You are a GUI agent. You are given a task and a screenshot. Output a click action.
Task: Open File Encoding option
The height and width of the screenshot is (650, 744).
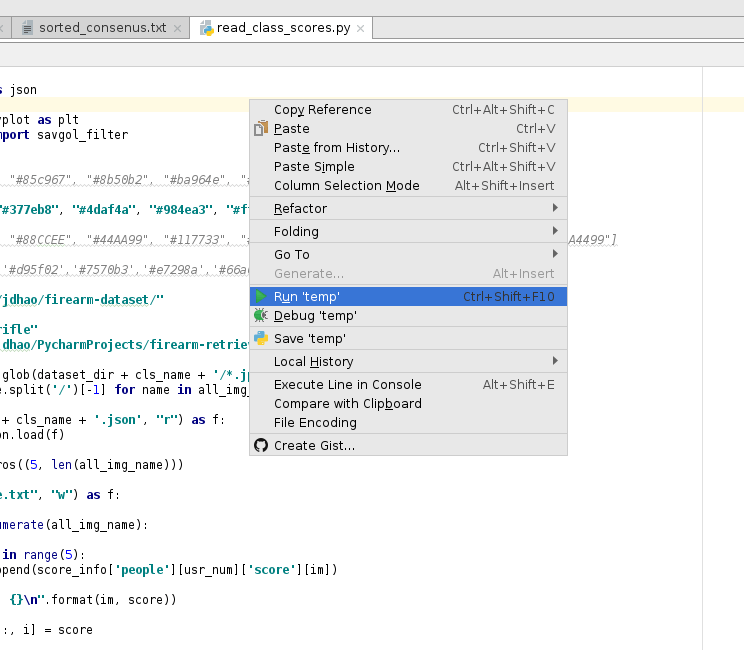click(315, 423)
